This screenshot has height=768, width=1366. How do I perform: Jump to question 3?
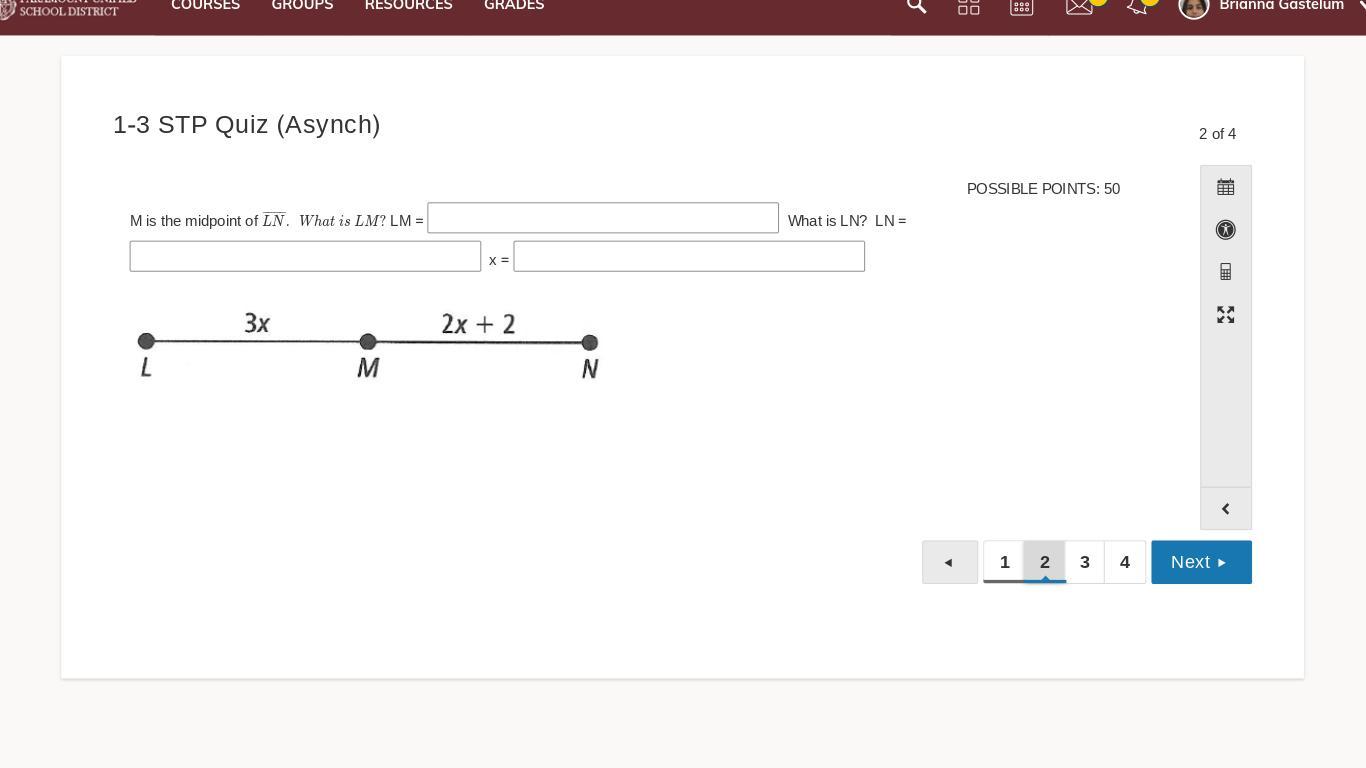(x=1085, y=562)
